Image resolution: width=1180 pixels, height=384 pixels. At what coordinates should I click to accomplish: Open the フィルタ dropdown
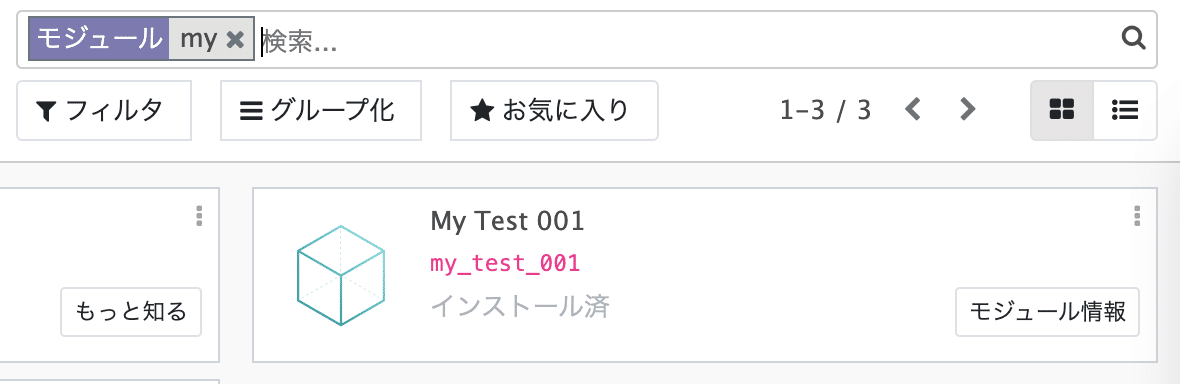(x=104, y=111)
